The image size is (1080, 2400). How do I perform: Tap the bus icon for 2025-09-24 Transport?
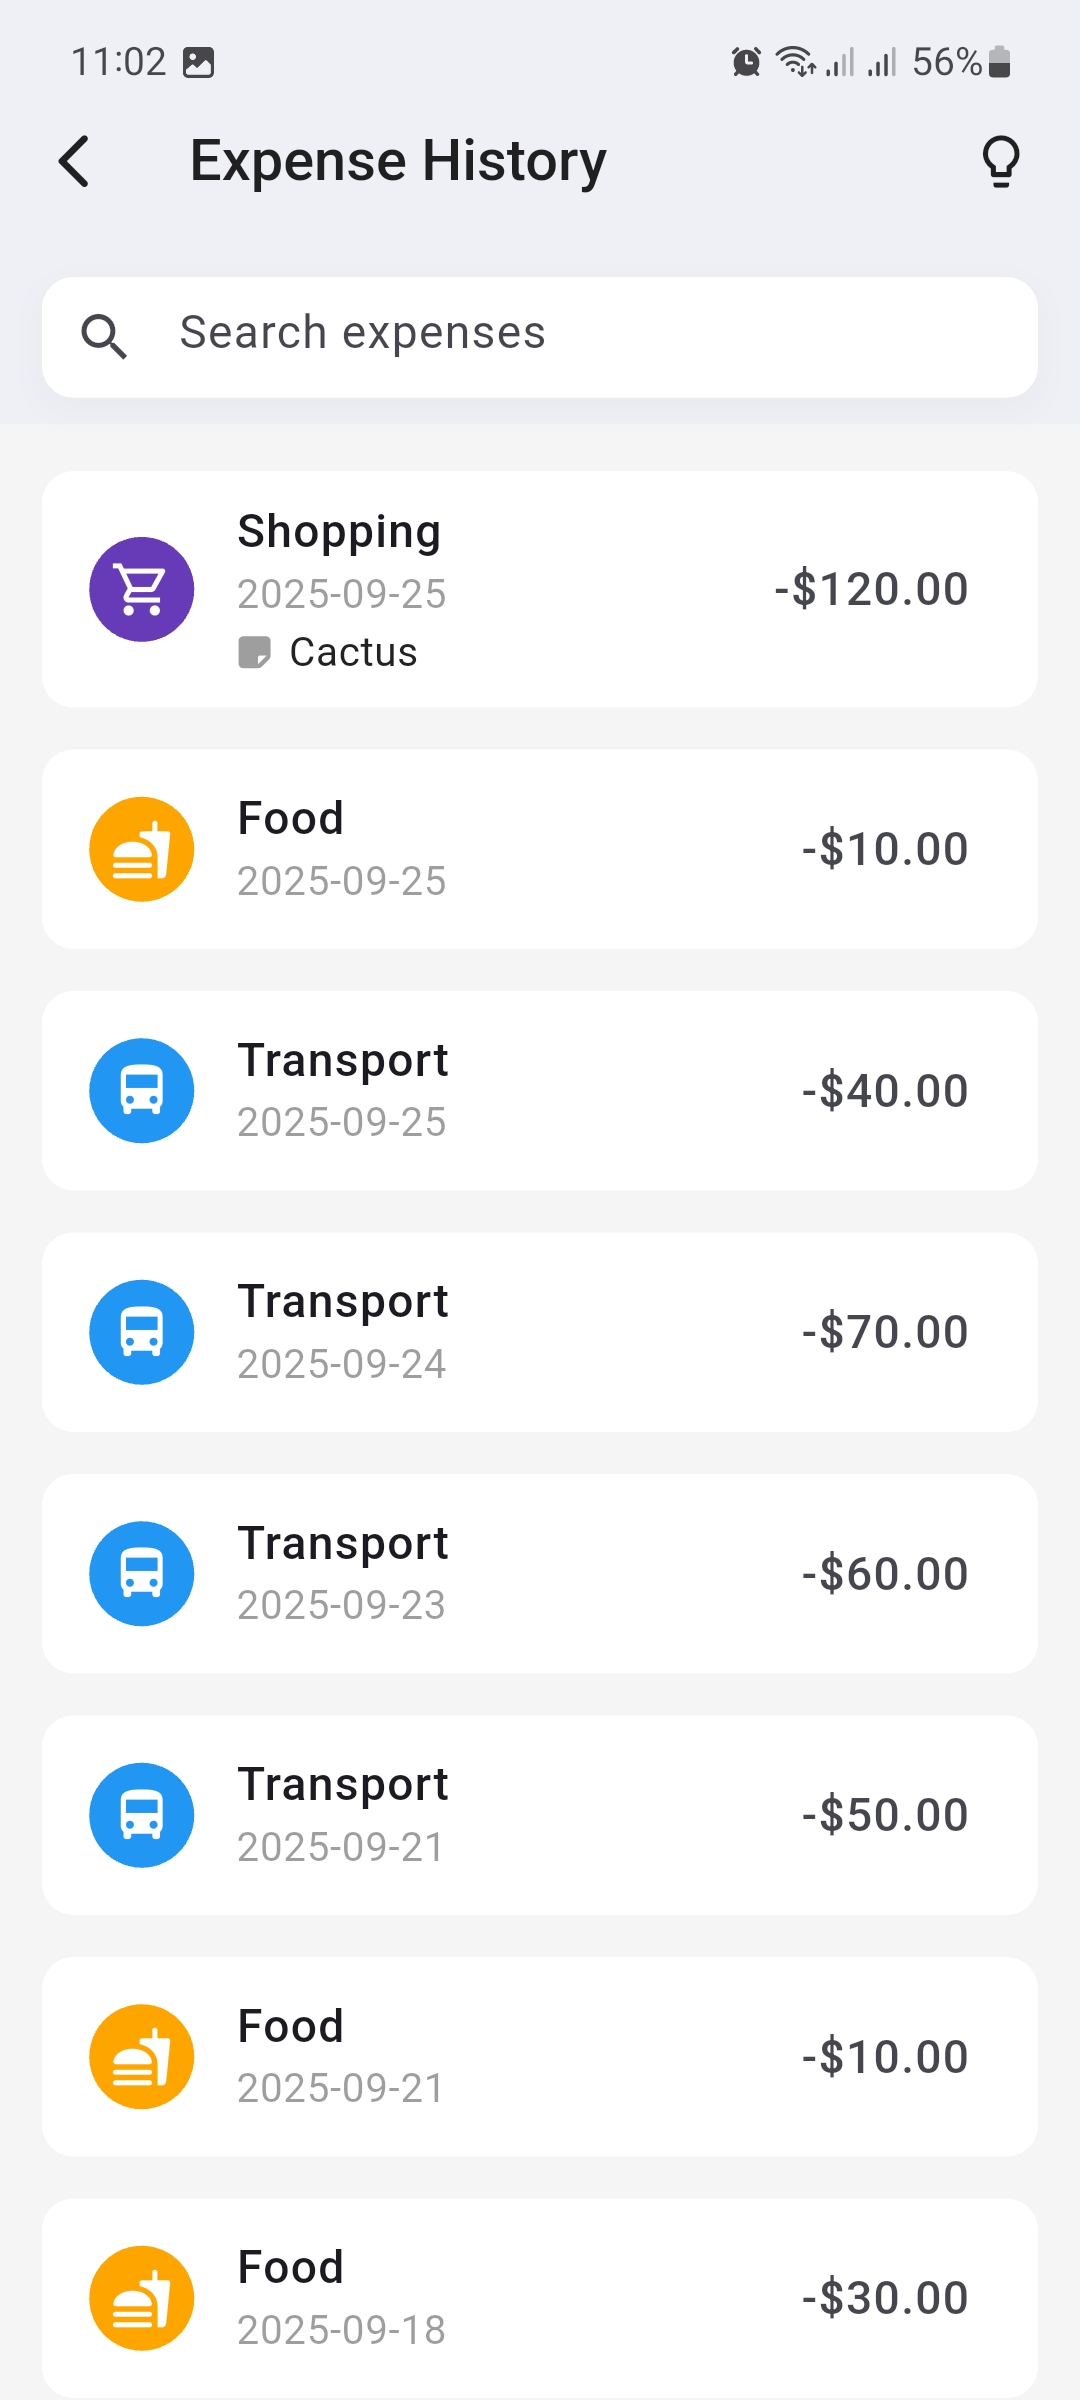(x=142, y=1332)
